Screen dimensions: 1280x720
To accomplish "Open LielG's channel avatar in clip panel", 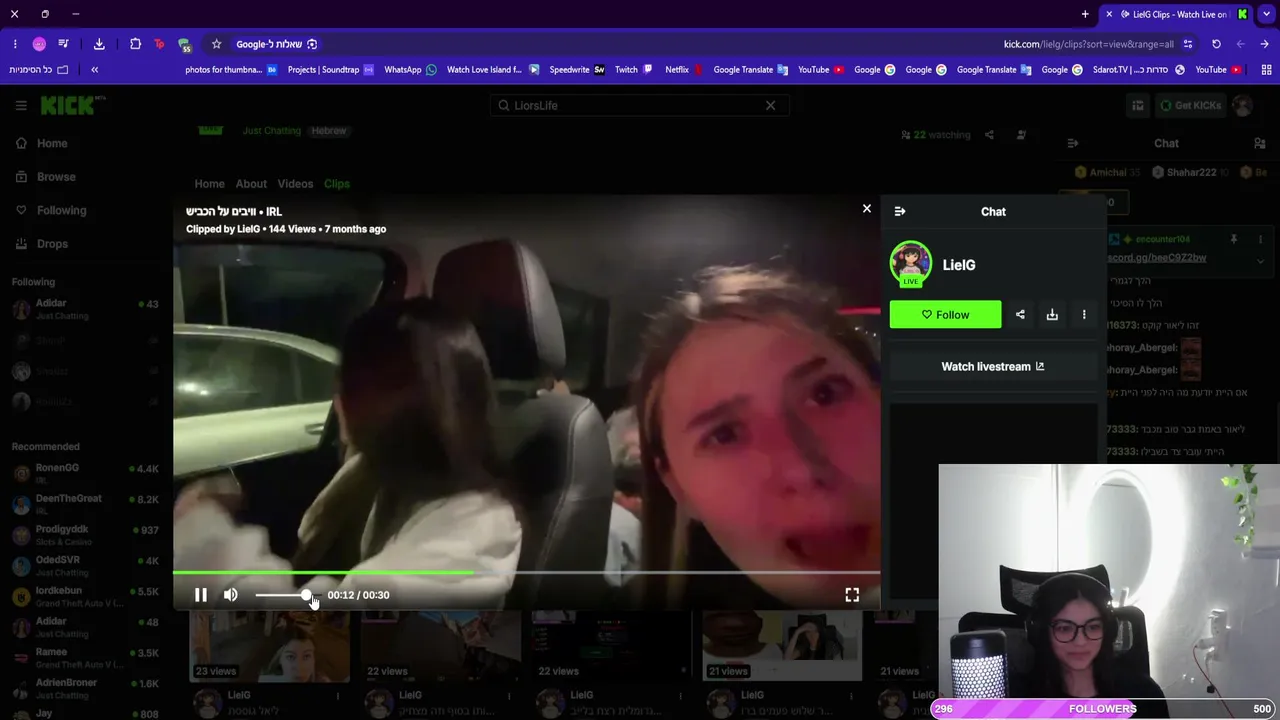I will pyautogui.click(x=911, y=264).
